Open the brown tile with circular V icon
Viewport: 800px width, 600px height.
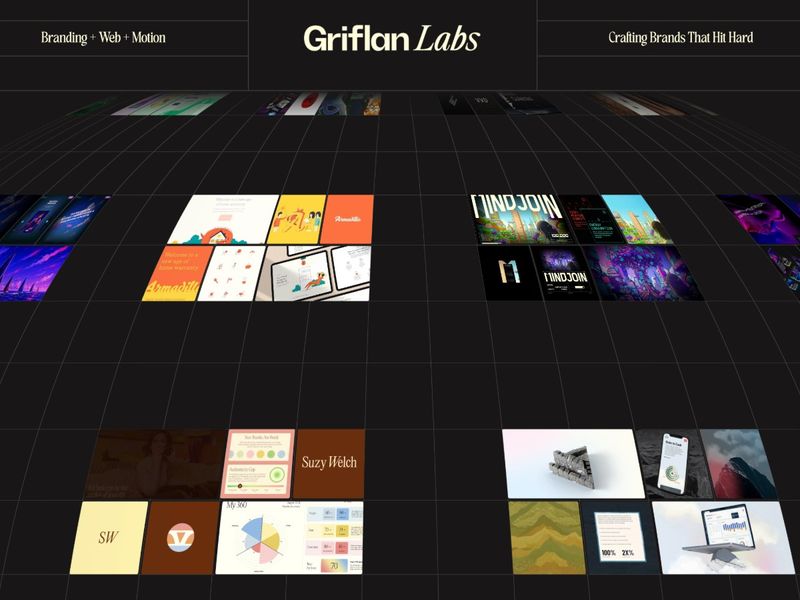180,538
